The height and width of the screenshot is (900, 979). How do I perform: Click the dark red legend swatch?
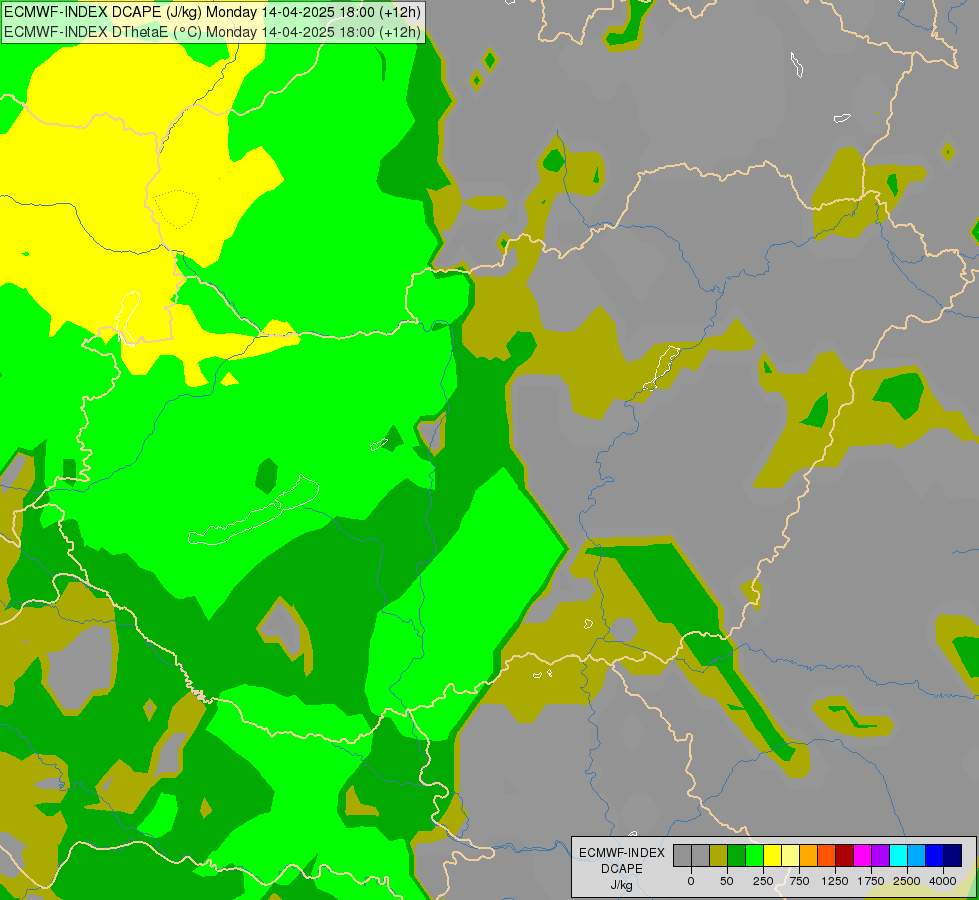point(844,855)
